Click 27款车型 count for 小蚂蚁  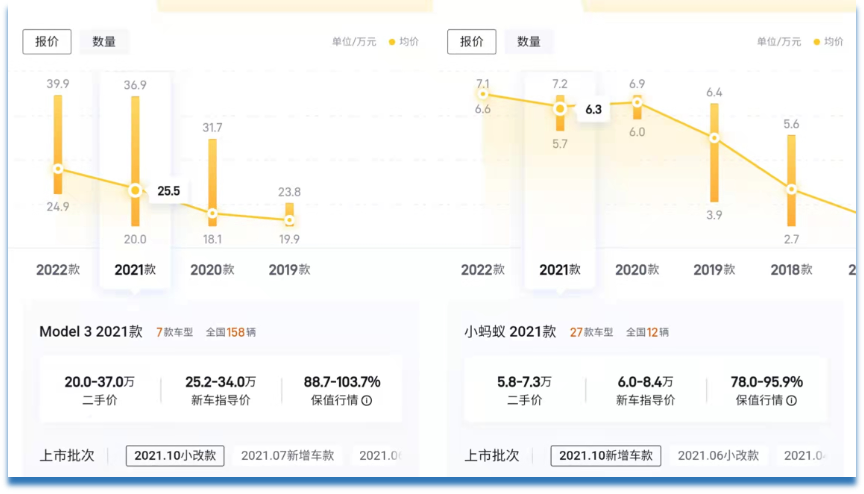point(591,332)
